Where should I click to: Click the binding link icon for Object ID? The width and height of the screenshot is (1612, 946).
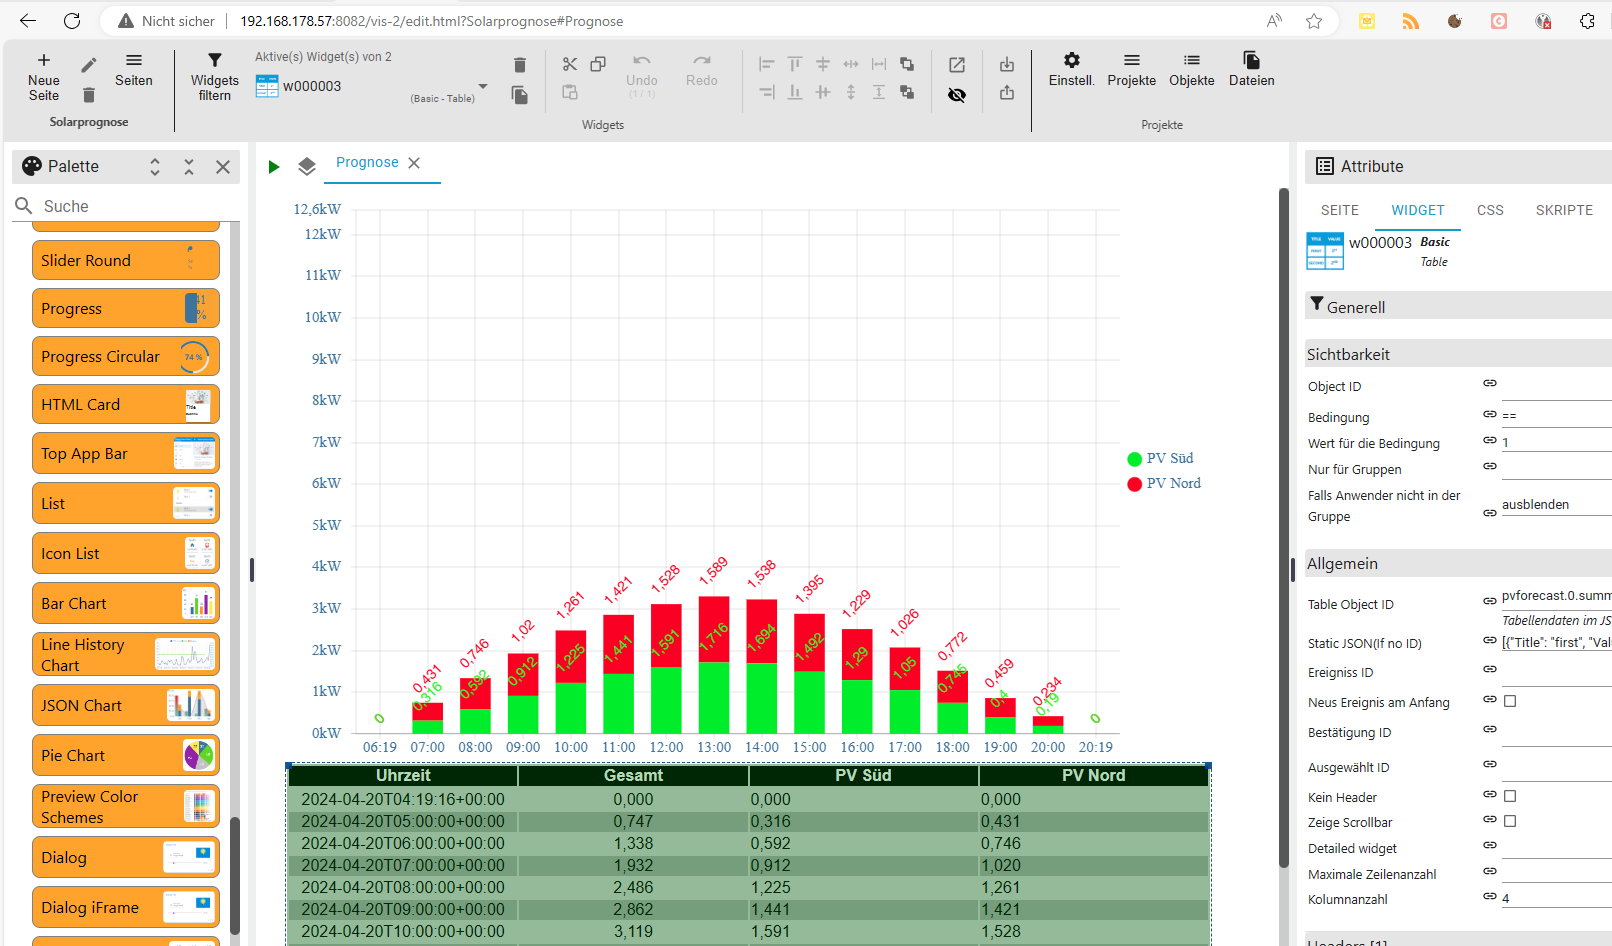tap(1490, 383)
